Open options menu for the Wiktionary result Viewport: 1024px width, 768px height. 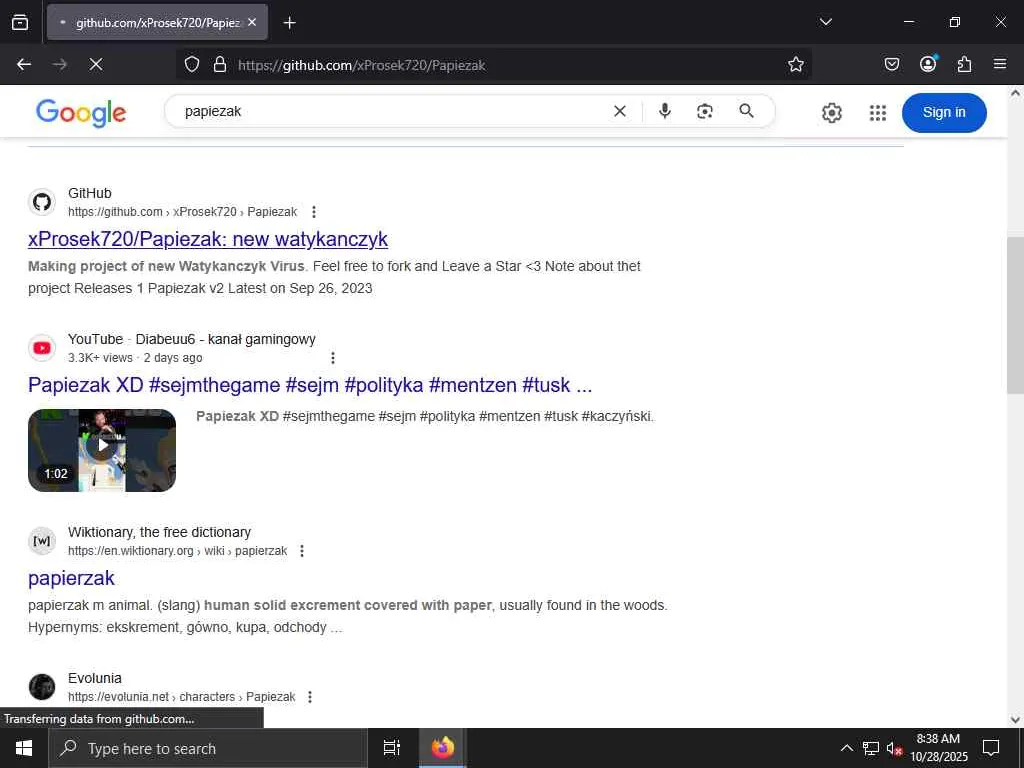point(302,551)
